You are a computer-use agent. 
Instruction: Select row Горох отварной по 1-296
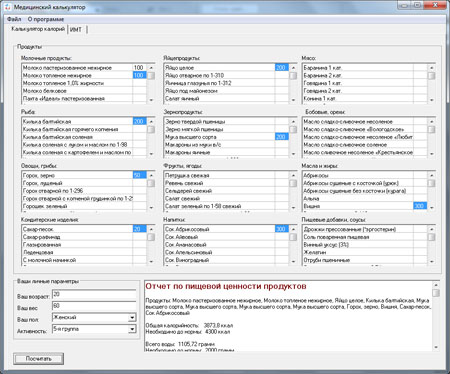pos(84,191)
